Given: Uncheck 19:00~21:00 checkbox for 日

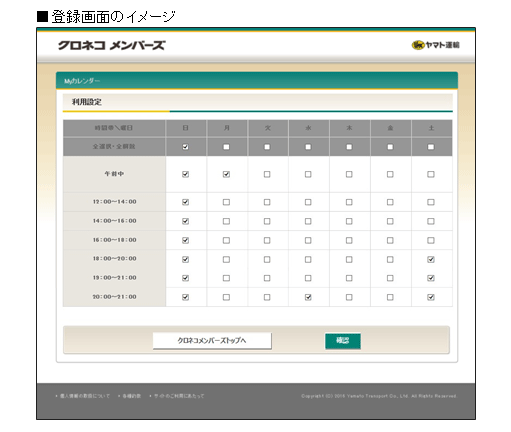Looking at the screenshot, I should [x=185, y=278].
